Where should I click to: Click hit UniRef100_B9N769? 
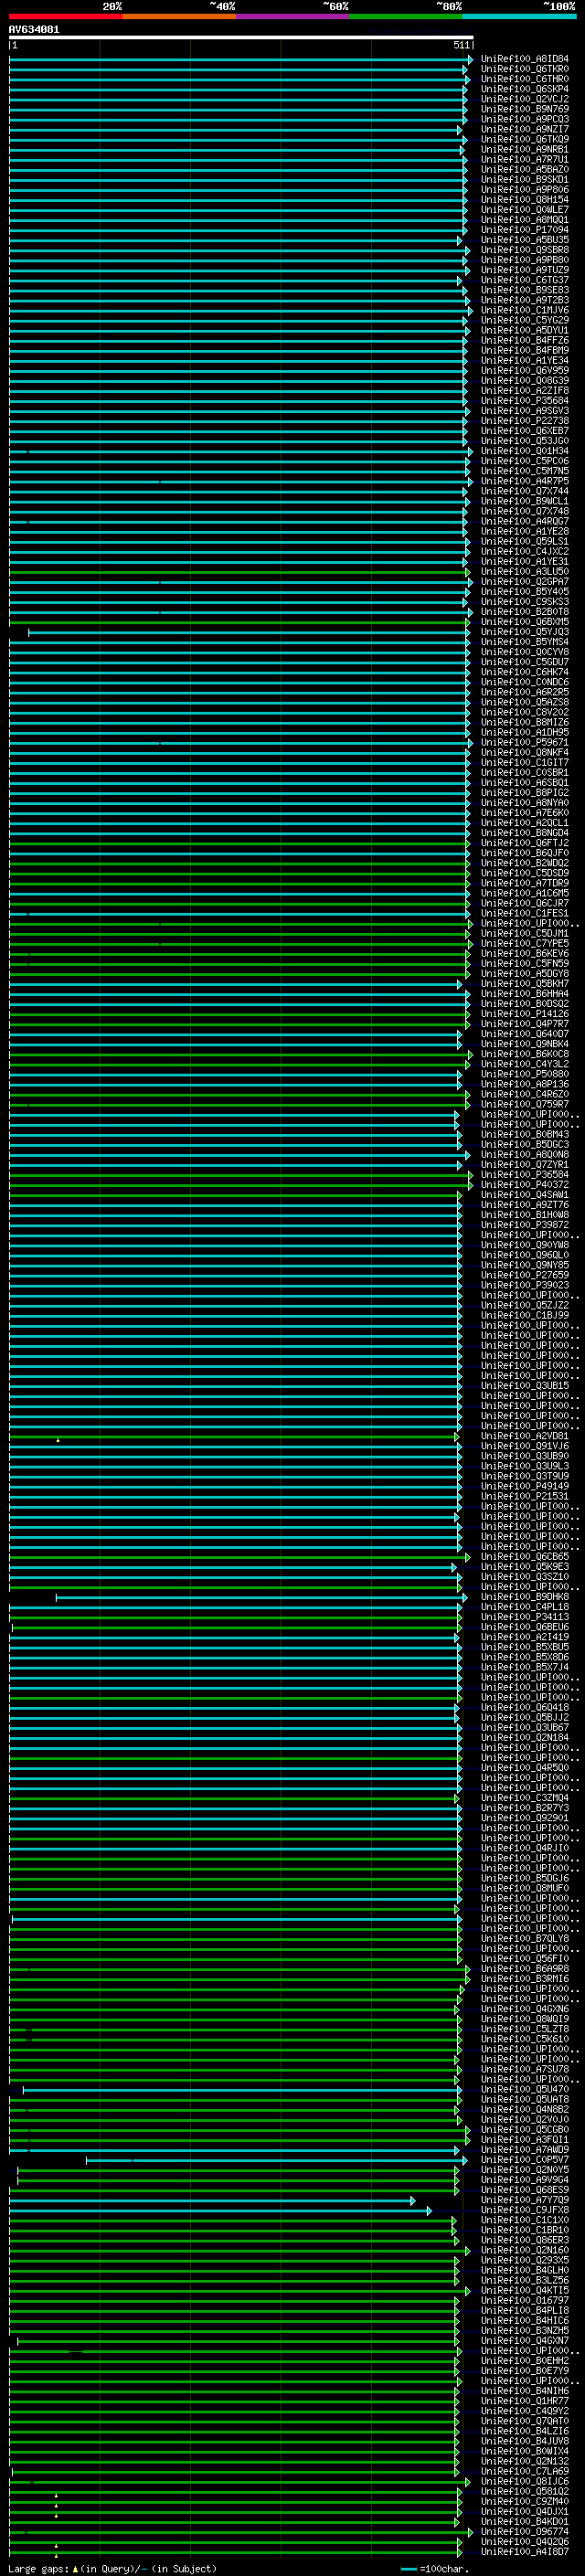click(525, 109)
